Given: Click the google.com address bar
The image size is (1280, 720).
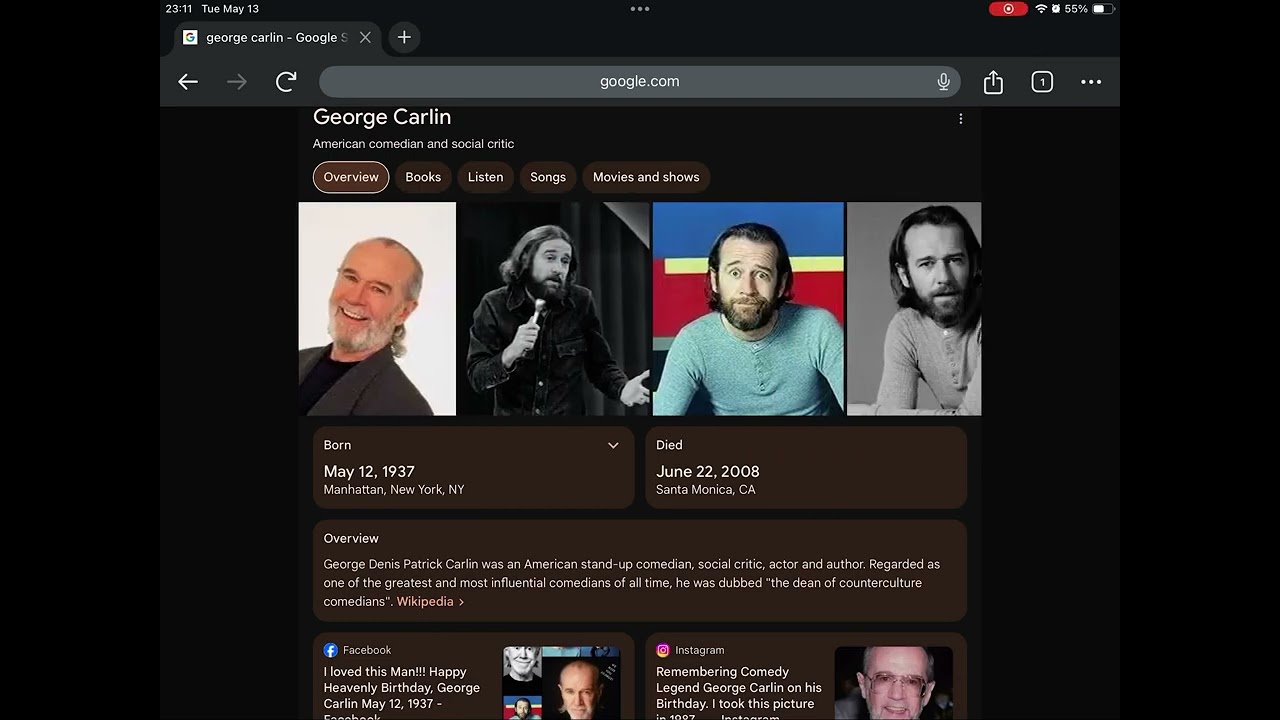Looking at the screenshot, I should [x=639, y=82].
